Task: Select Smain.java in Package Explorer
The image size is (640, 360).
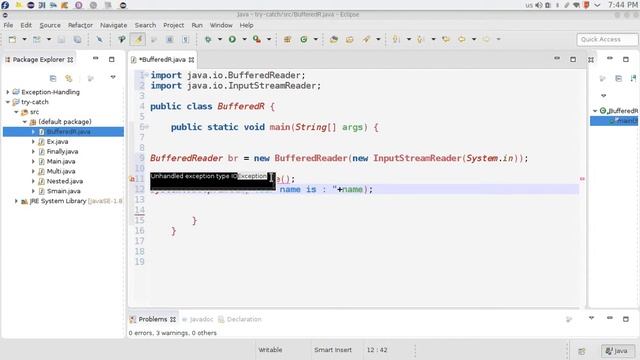Action: 64,191
